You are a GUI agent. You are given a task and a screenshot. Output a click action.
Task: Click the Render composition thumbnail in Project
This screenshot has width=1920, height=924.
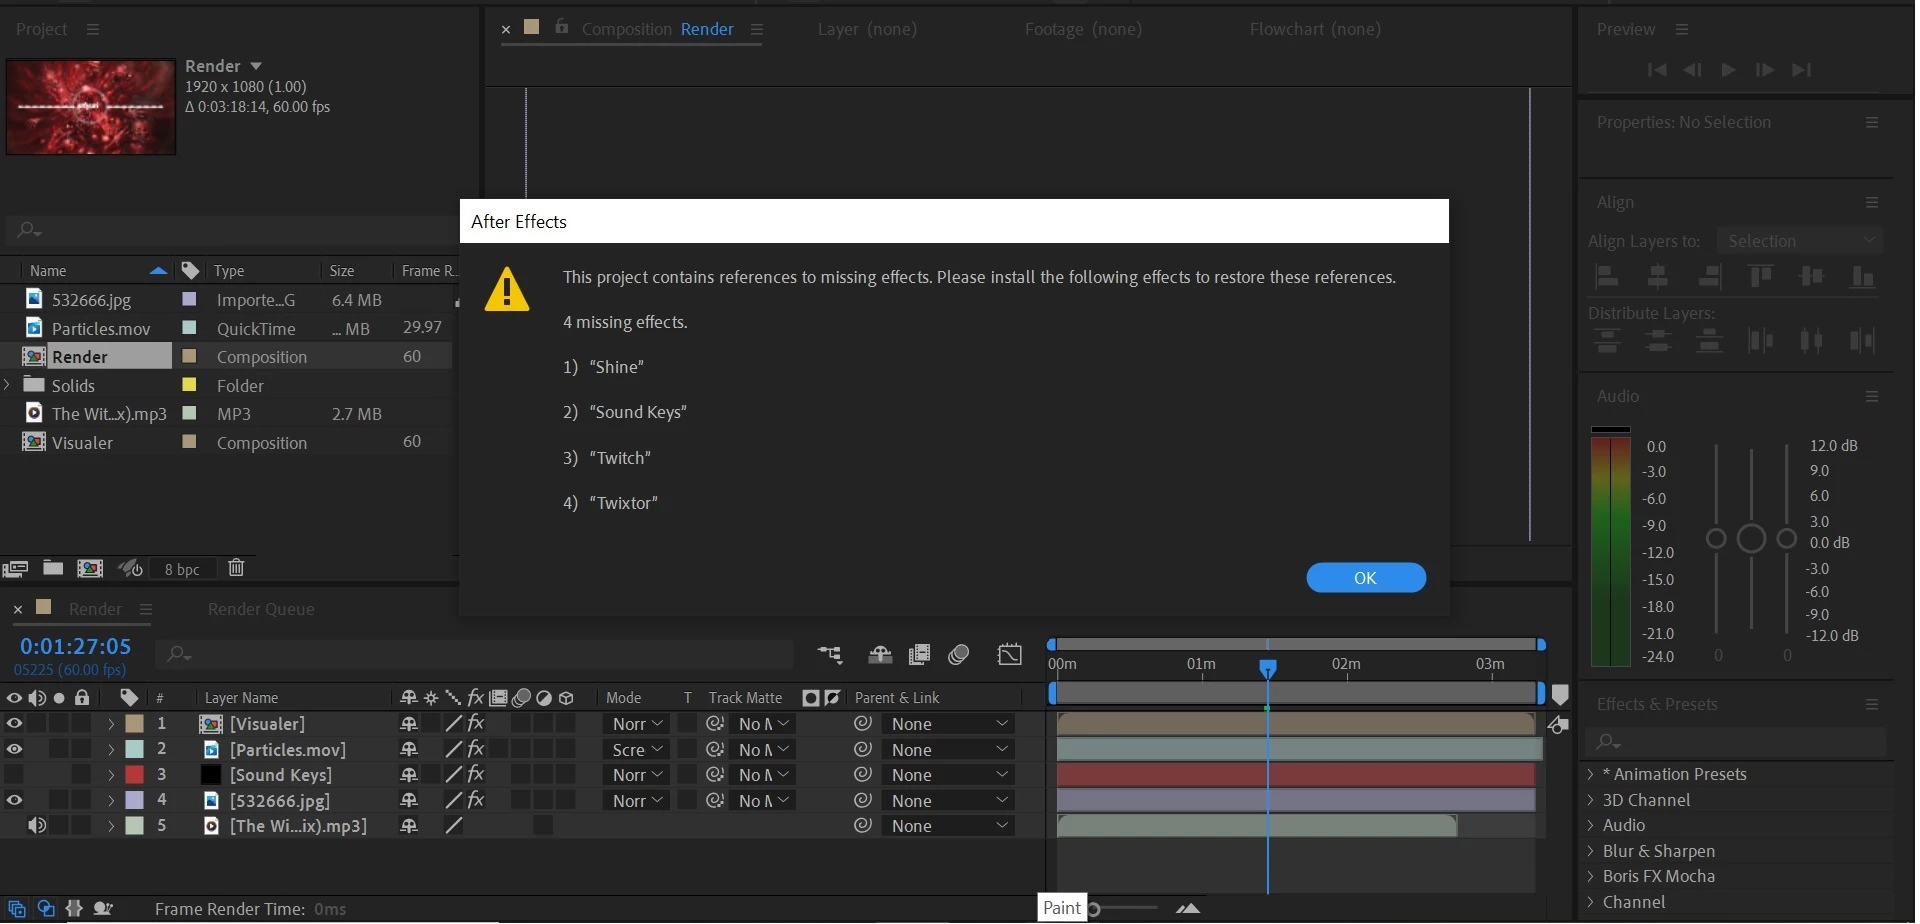(x=91, y=107)
